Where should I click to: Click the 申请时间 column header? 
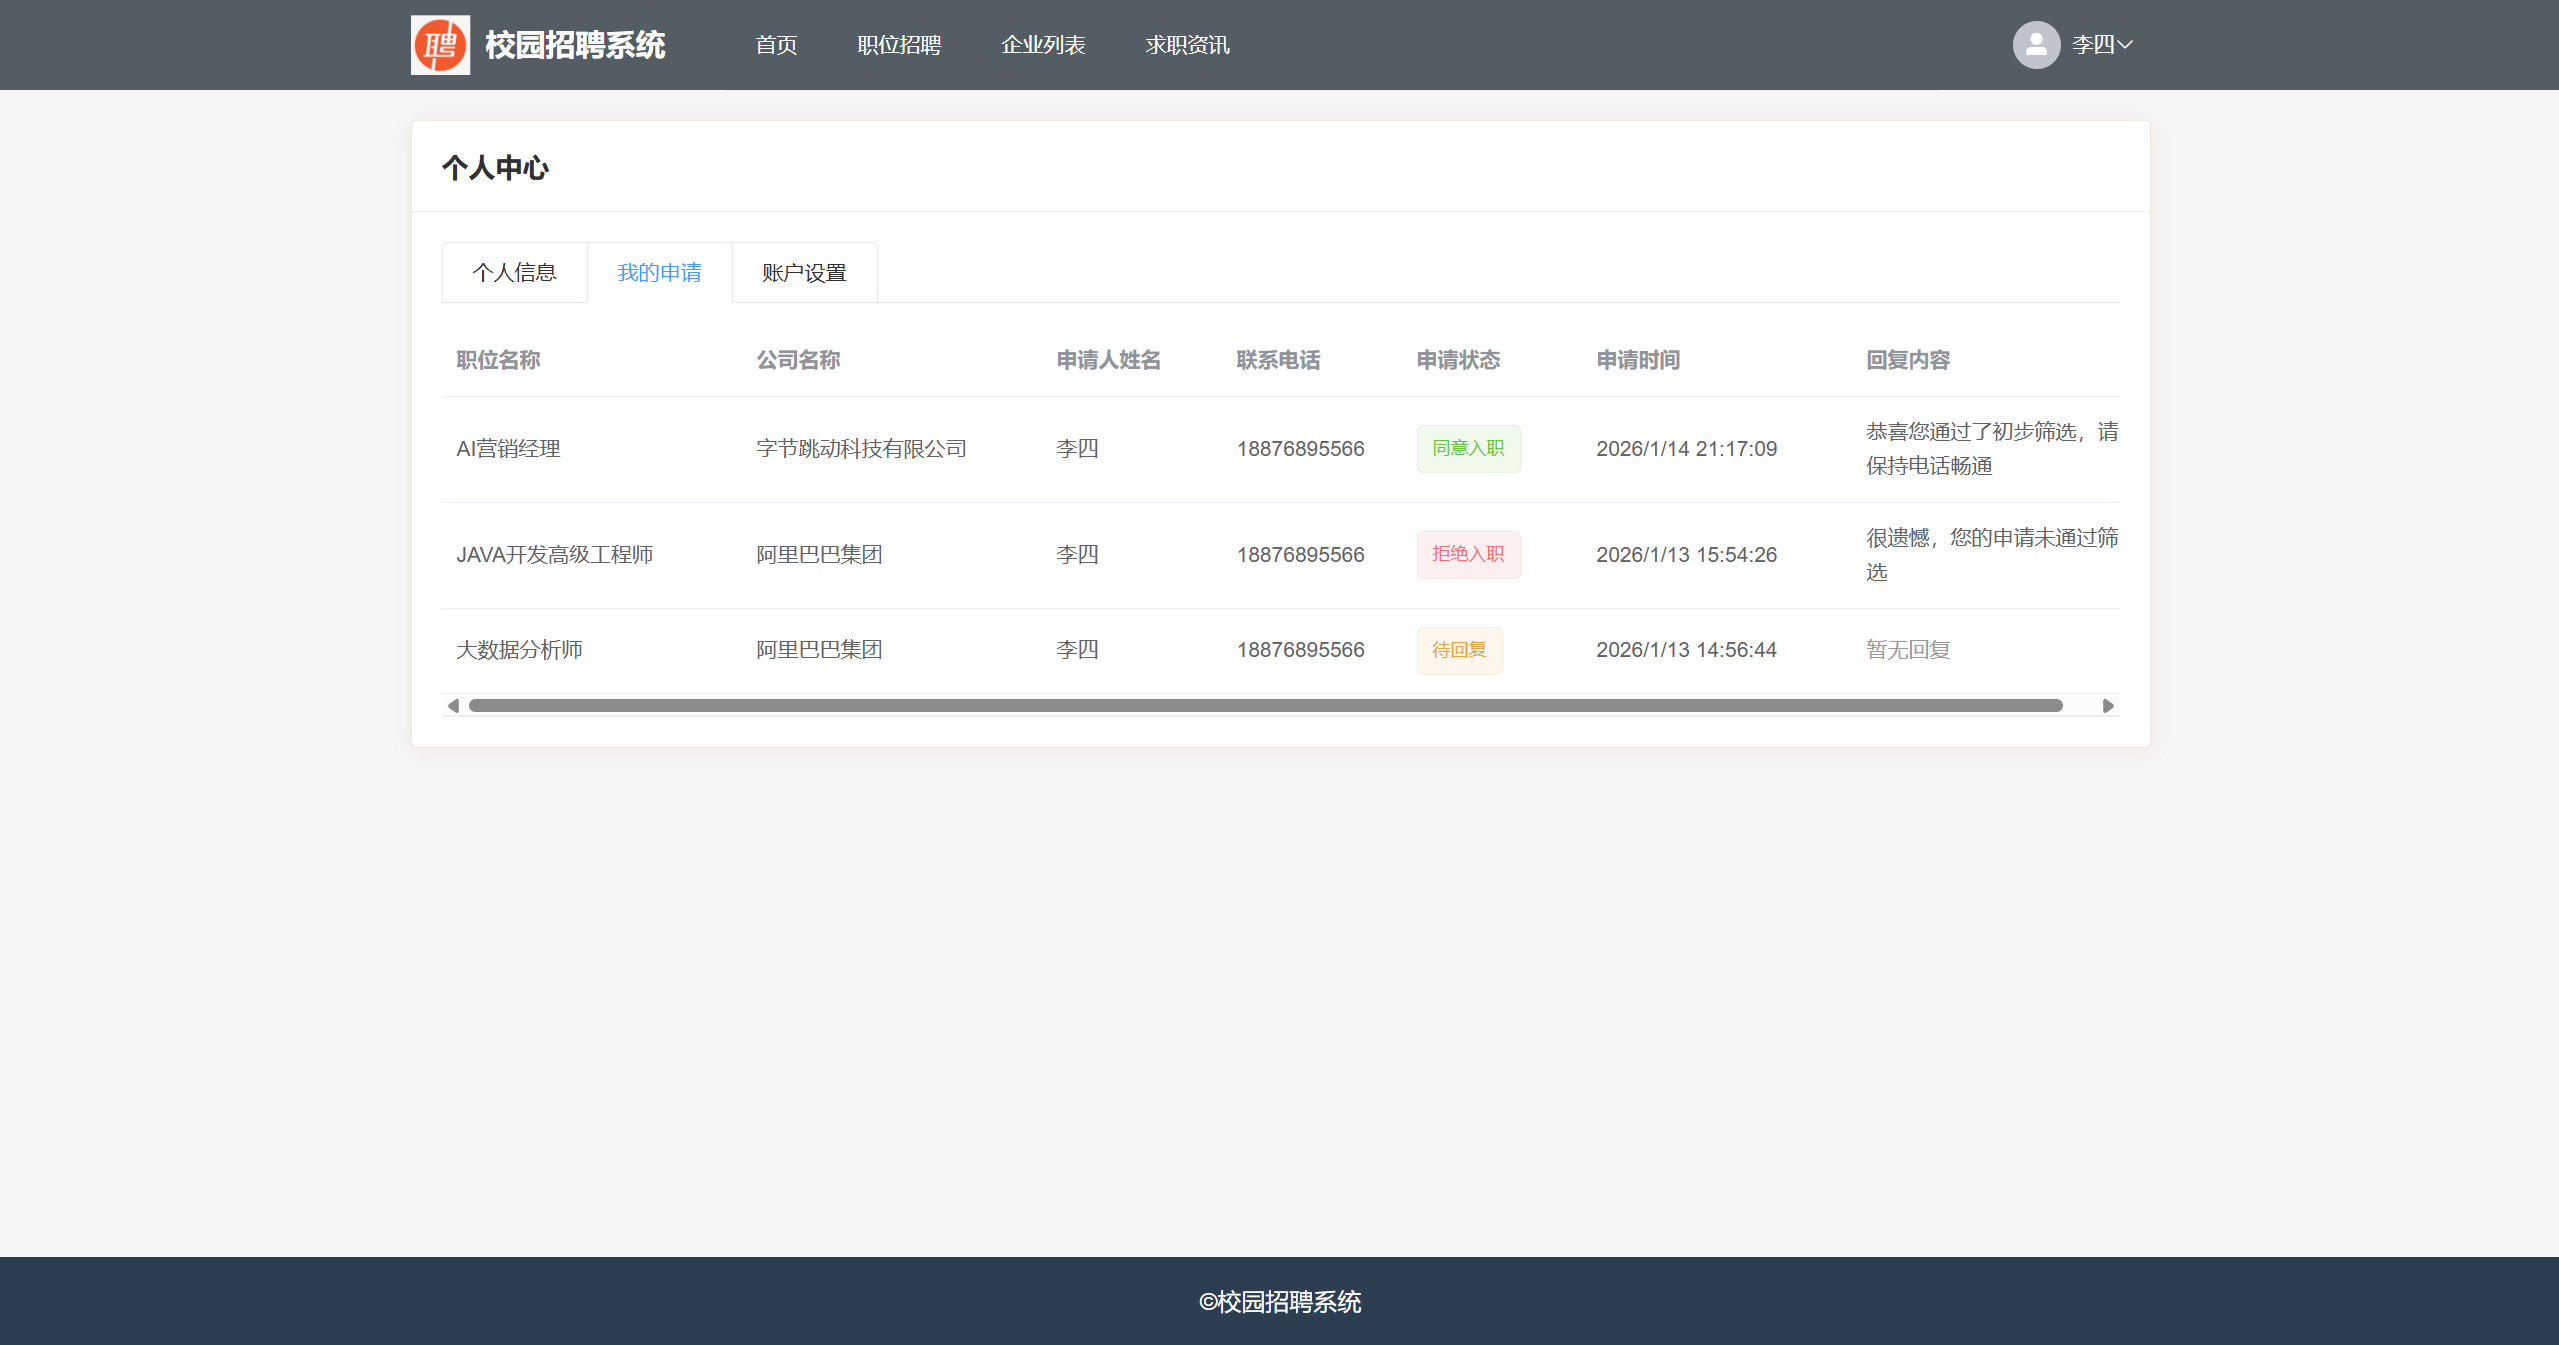pos(1637,360)
